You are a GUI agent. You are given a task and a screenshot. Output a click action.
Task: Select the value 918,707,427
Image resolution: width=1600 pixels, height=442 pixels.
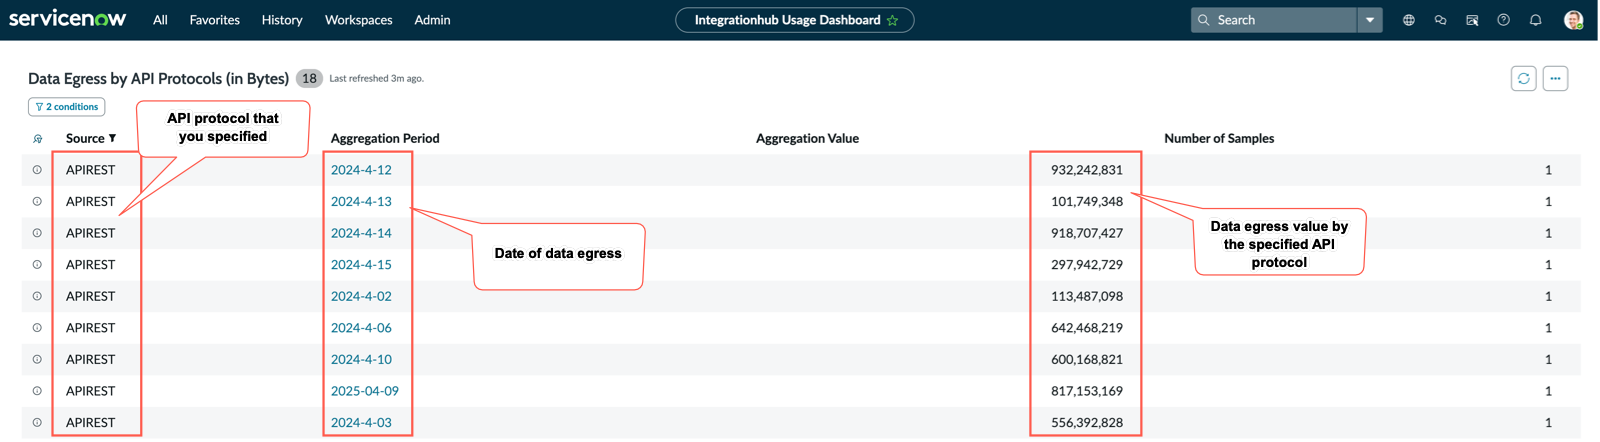1087,233
